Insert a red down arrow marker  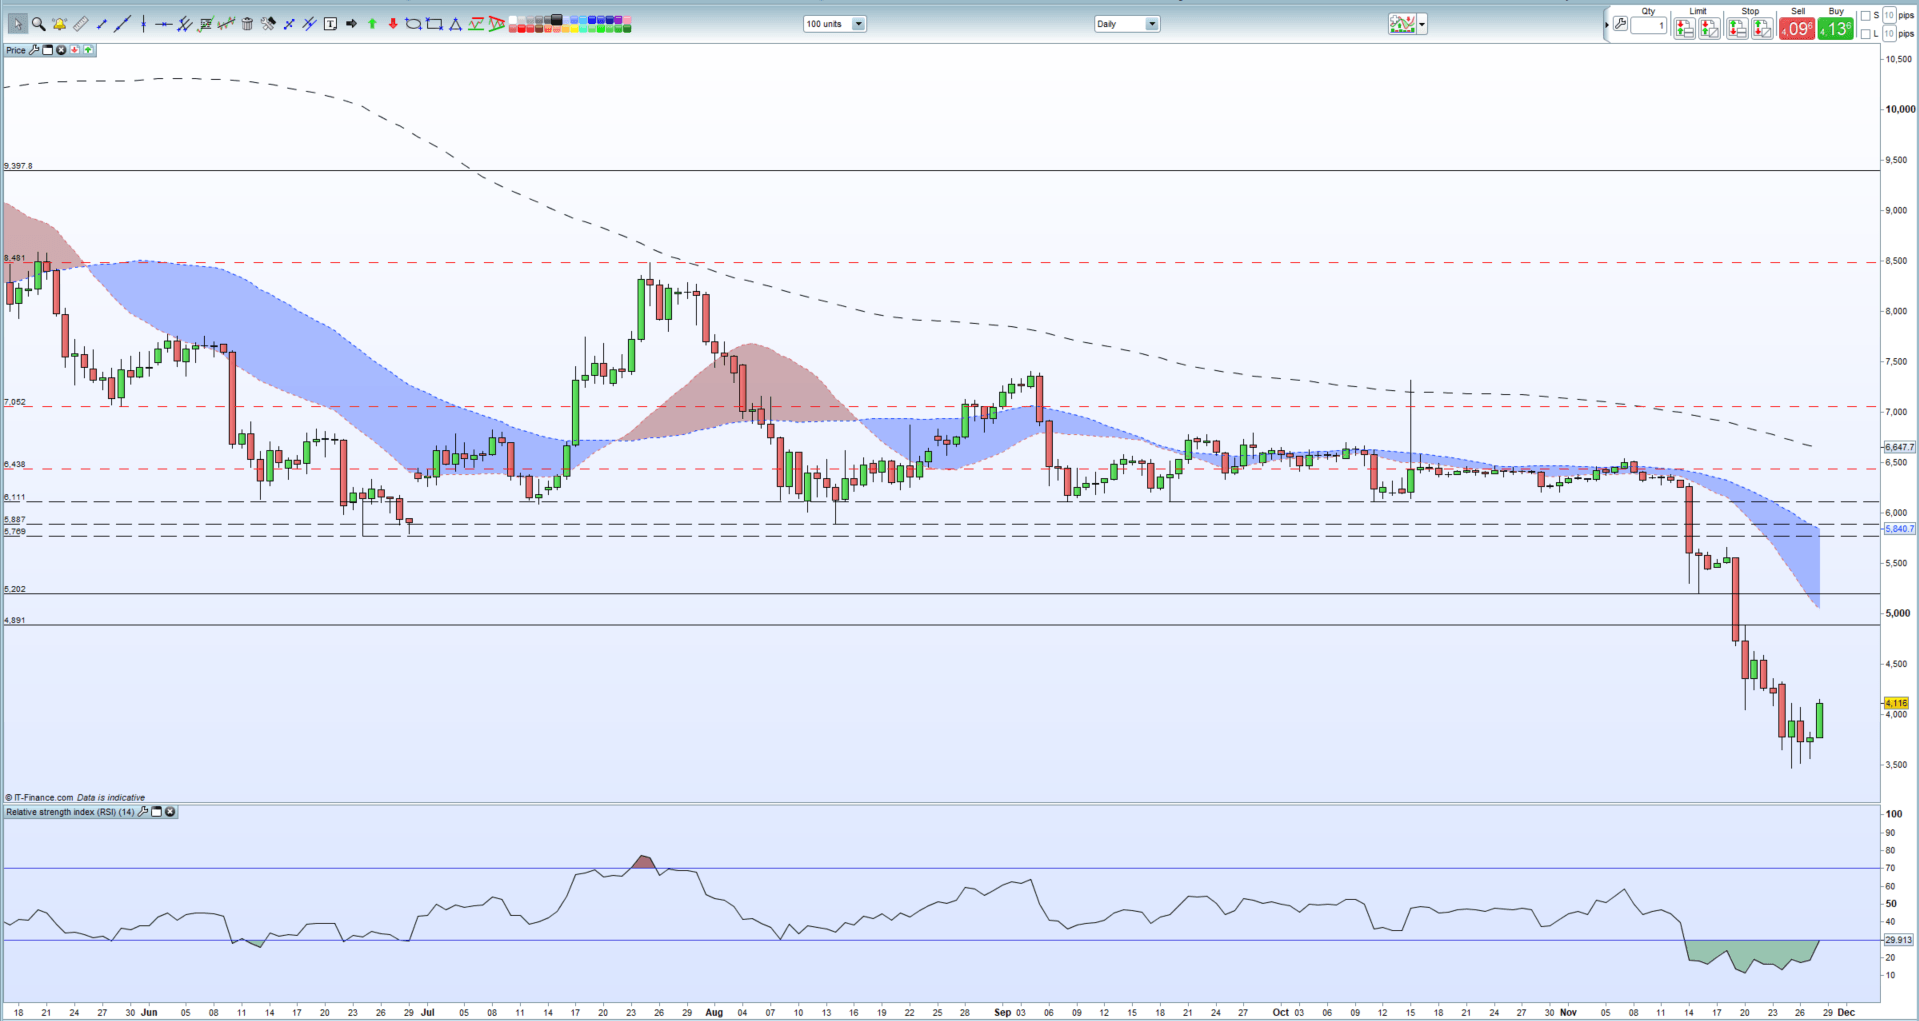(x=393, y=24)
